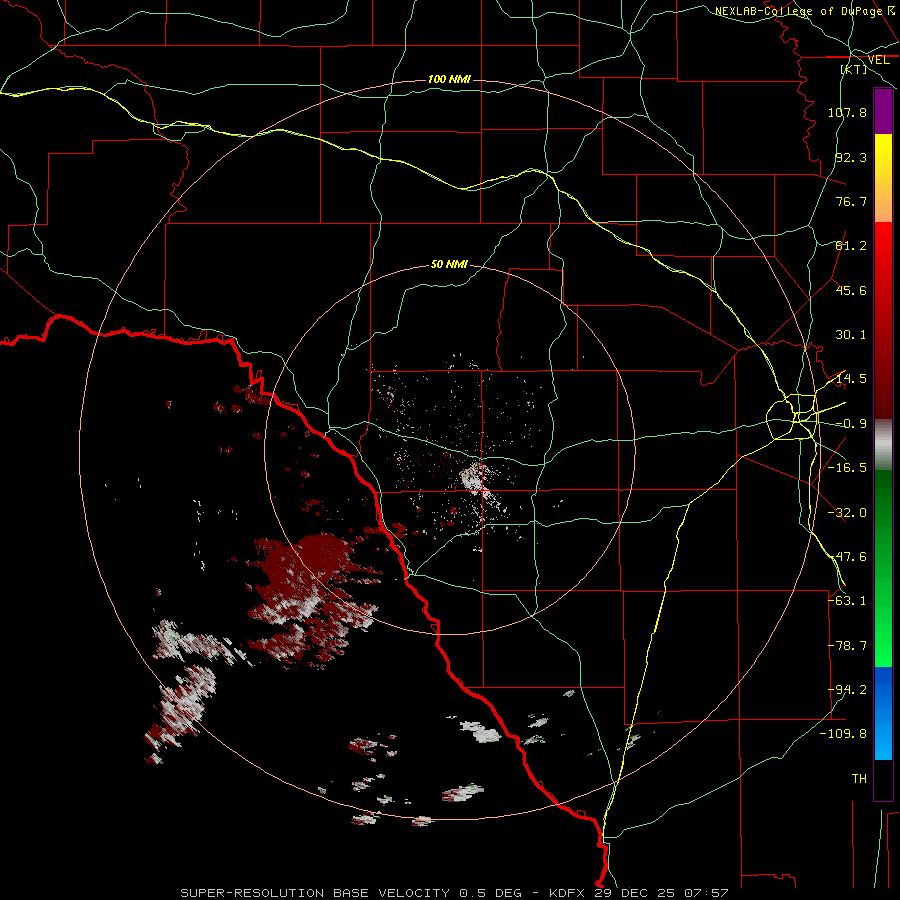Click the 30.1 velocity scale value
This screenshot has width=900, height=900.
pyautogui.click(x=851, y=335)
